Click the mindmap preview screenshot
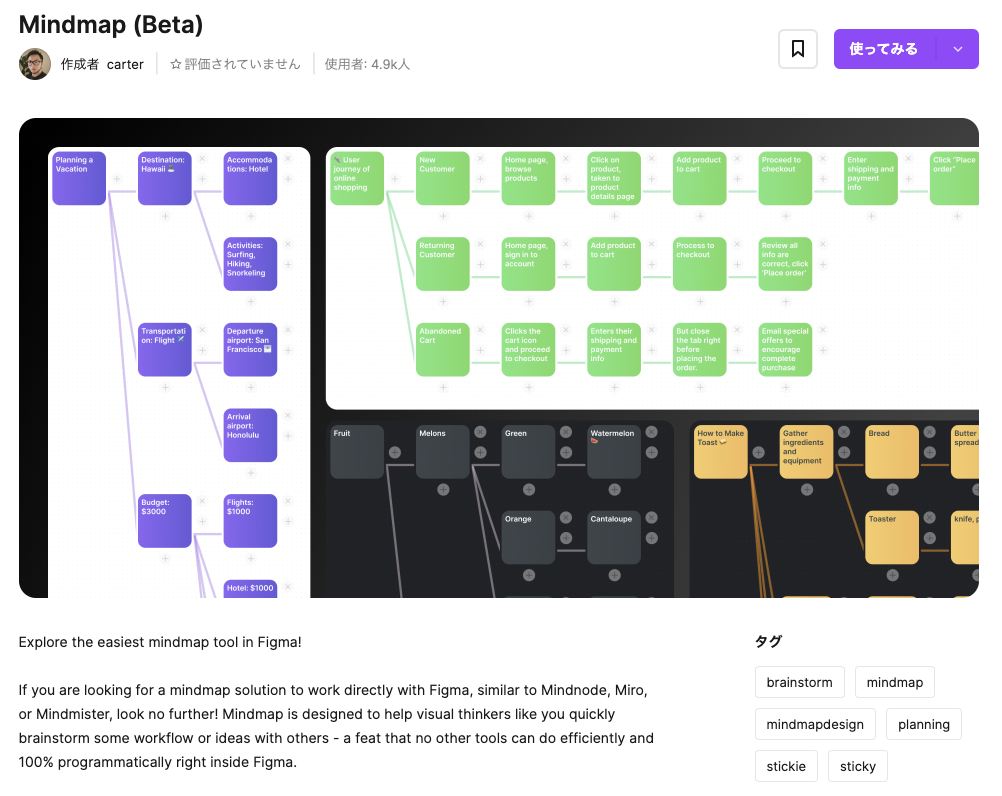 pyautogui.click(x=498, y=358)
